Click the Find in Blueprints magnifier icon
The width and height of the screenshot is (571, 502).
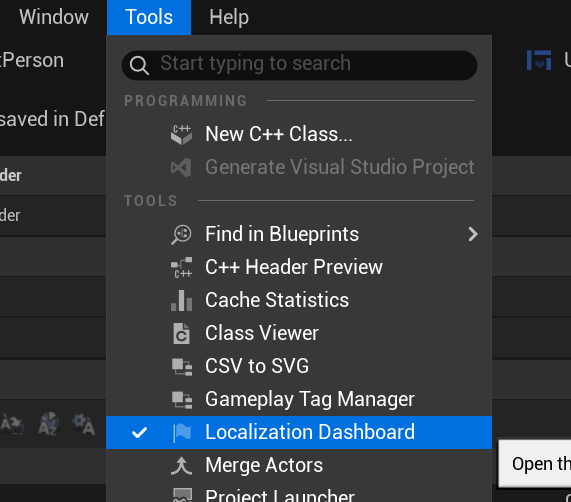[181, 234]
